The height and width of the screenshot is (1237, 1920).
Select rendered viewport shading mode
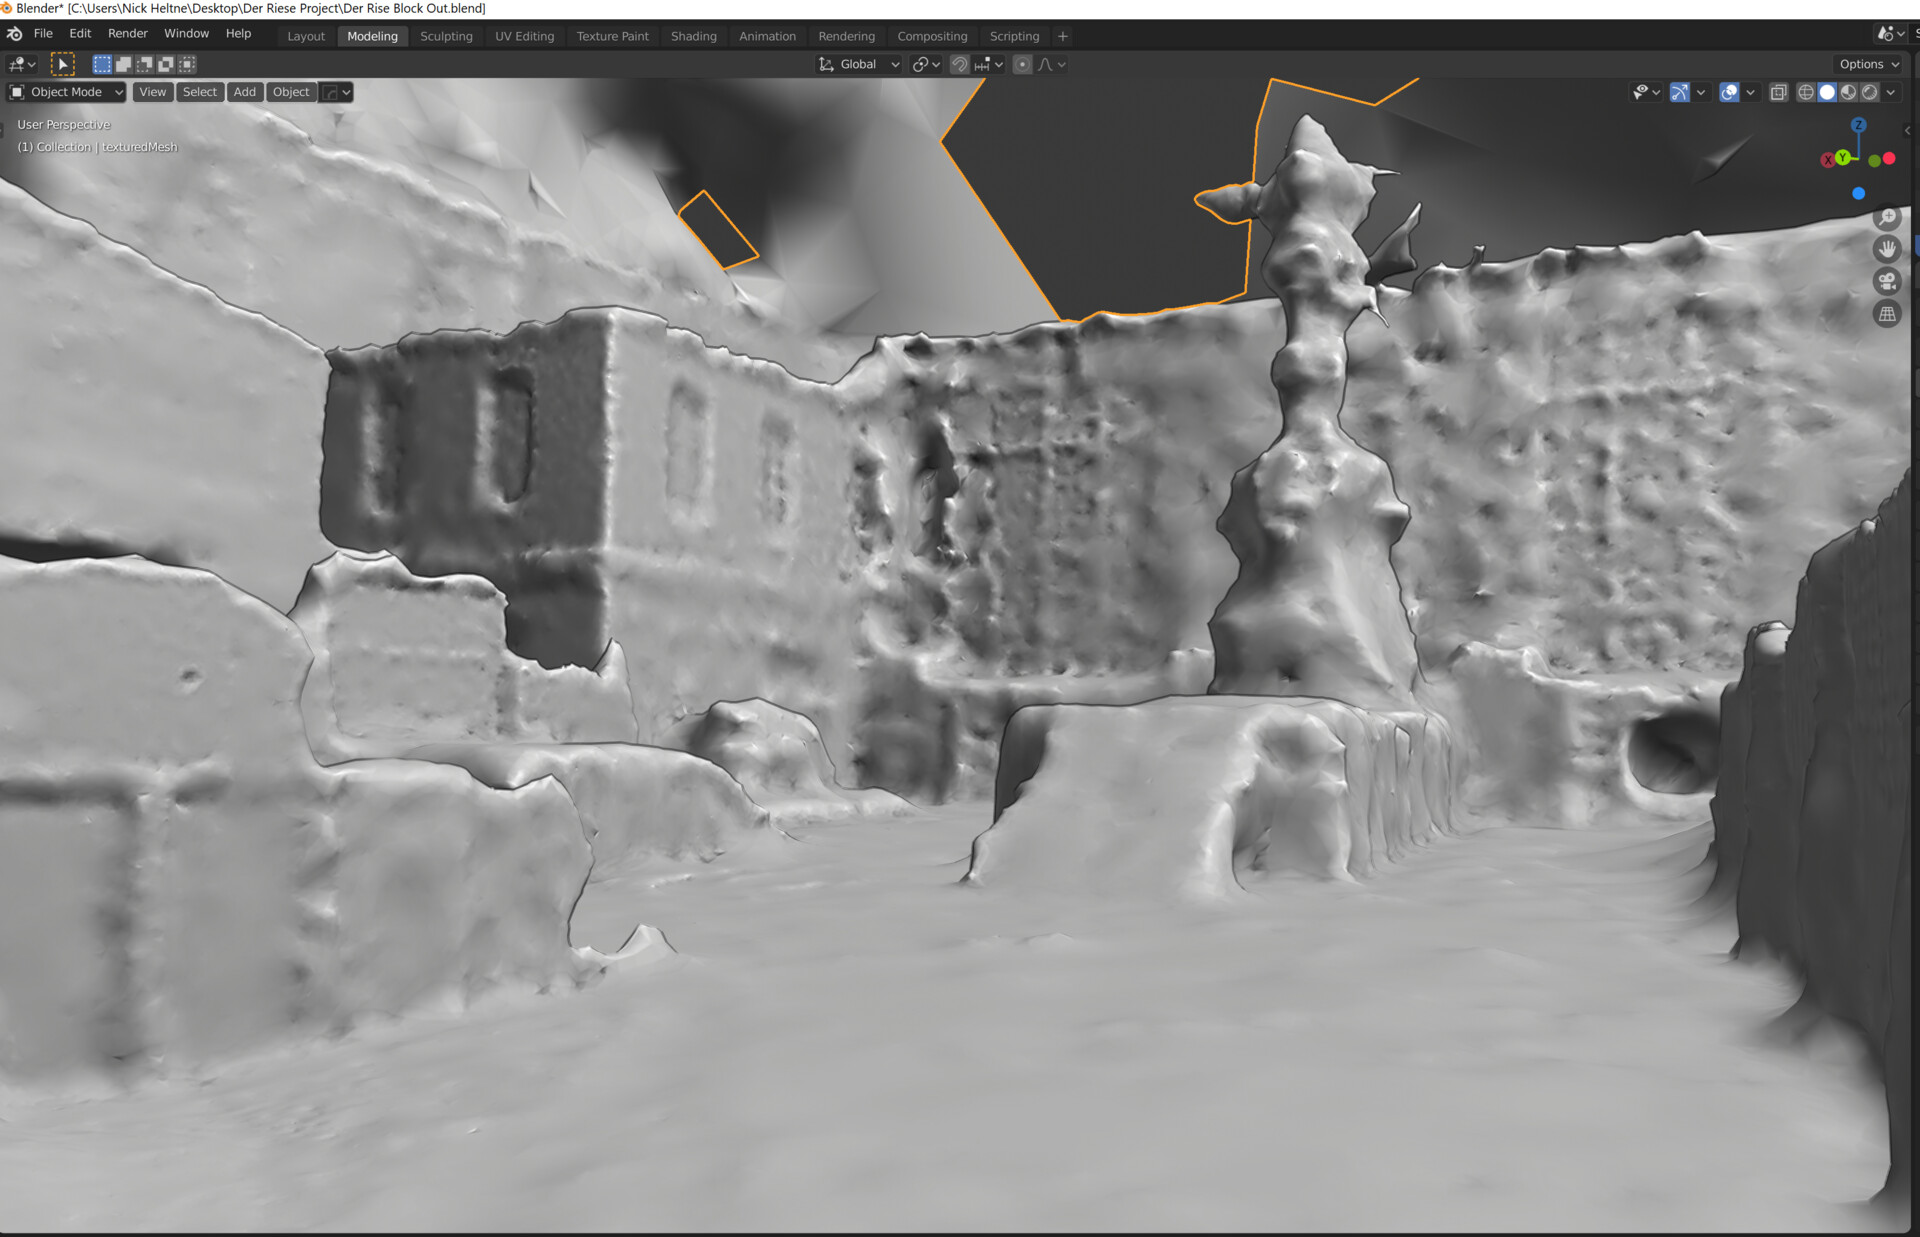pyautogui.click(x=1869, y=92)
